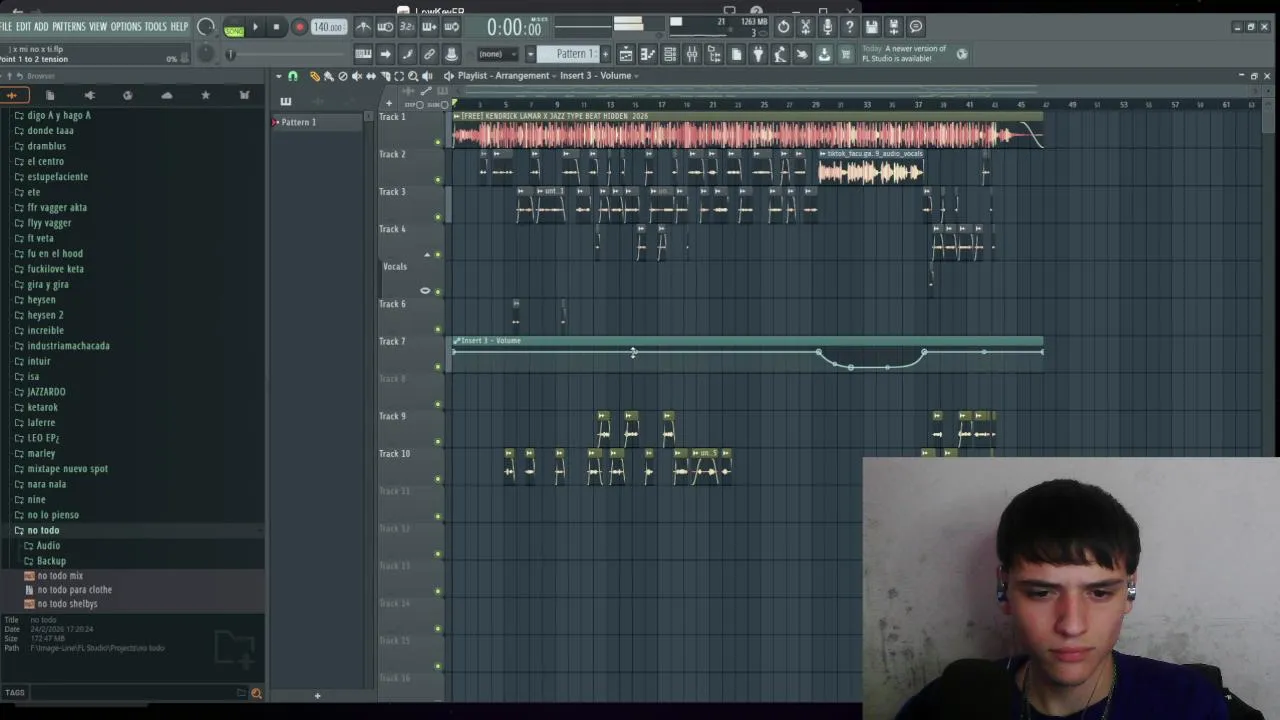Click the browser search magnifier icon
The width and height of the screenshot is (1280, 720).
(x=256, y=693)
